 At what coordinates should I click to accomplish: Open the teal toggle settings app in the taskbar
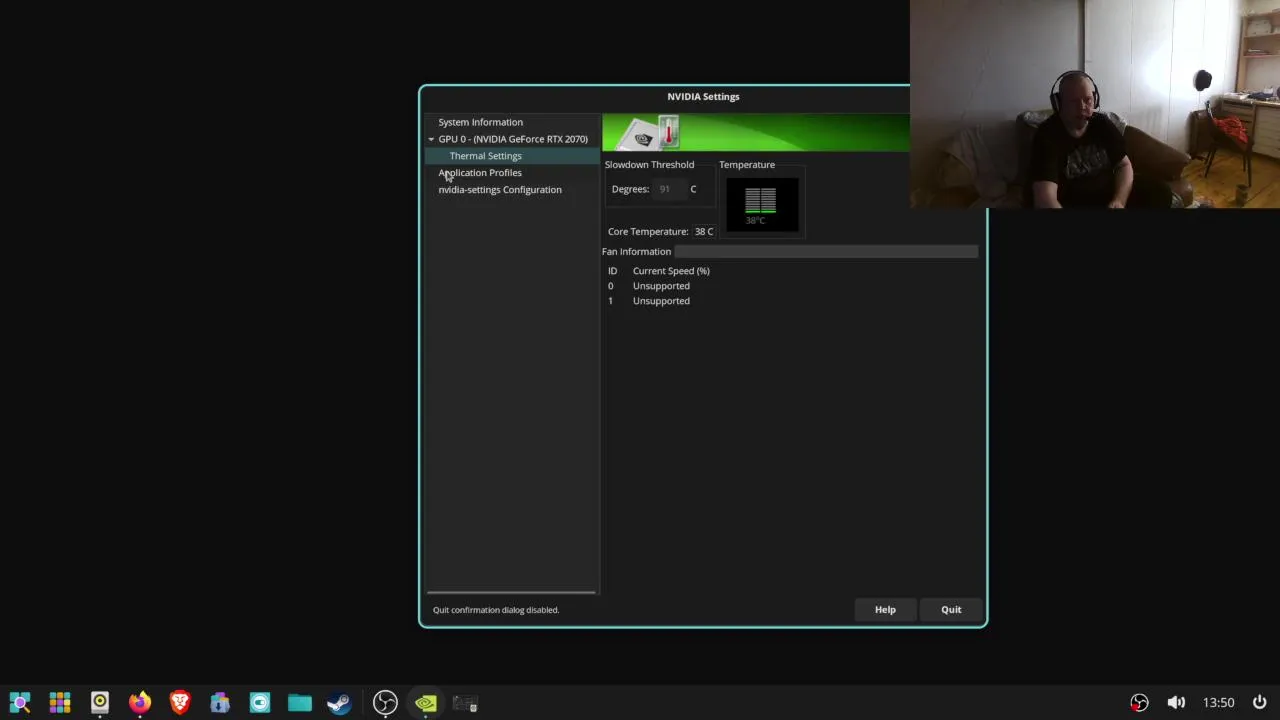pos(260,703)
